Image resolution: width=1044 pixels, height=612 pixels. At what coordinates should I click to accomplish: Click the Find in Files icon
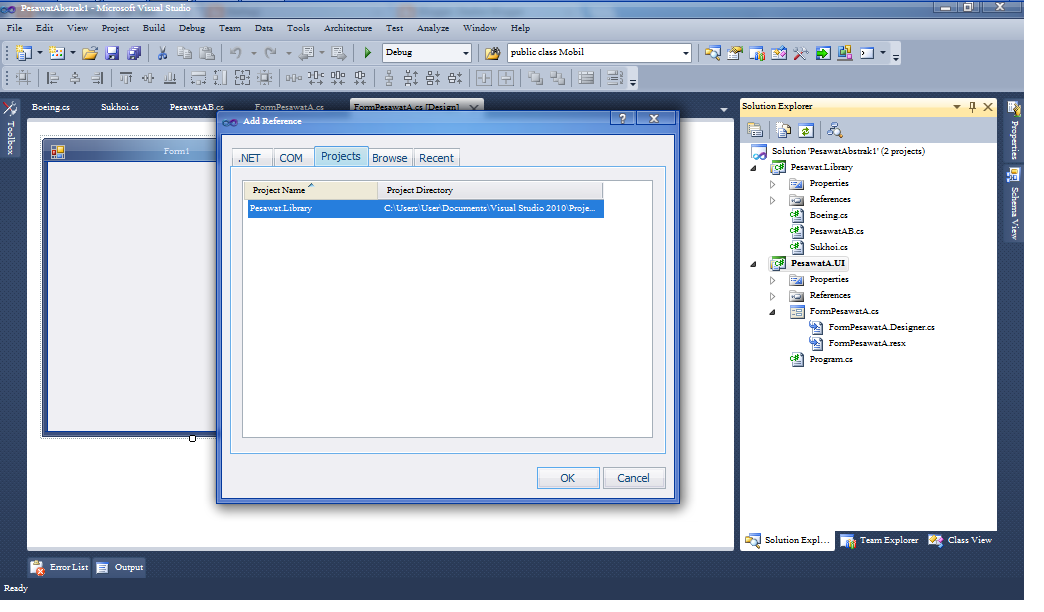492,53
